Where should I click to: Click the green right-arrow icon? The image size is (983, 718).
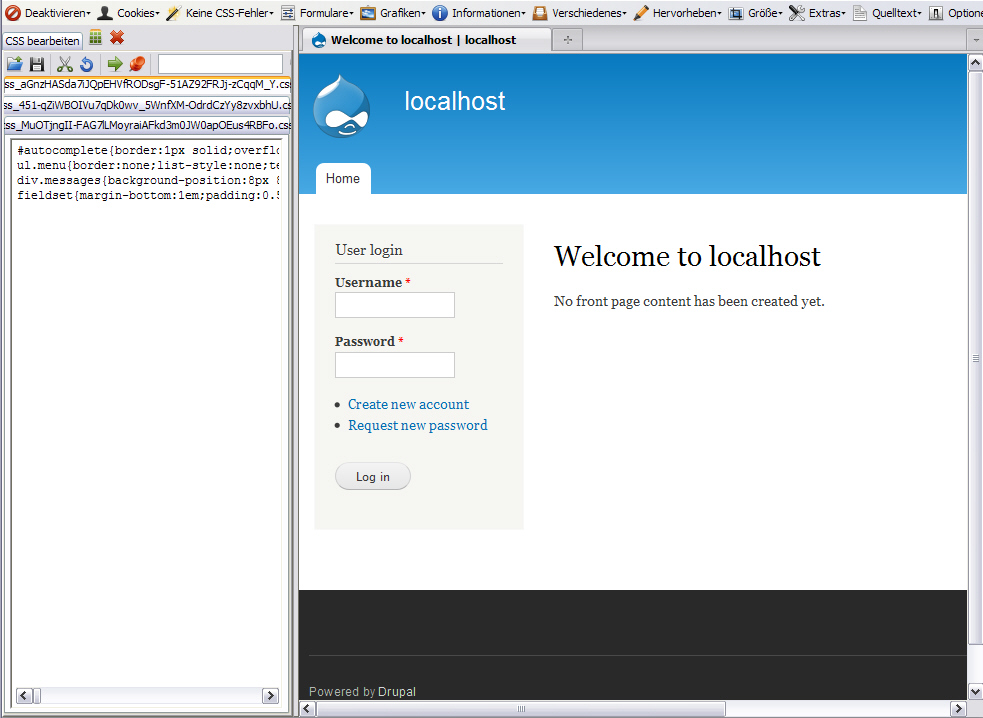tap(115, 64)
